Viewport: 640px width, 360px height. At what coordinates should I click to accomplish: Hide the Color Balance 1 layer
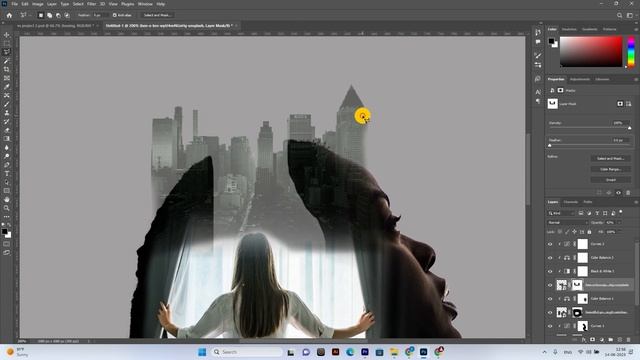pos(550,299)
